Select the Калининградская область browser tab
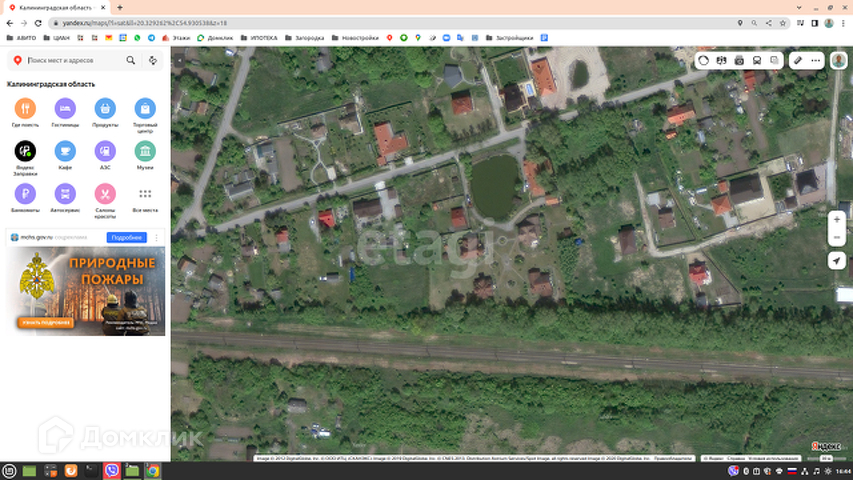This screenshot has height=480, width=853. 56,8
